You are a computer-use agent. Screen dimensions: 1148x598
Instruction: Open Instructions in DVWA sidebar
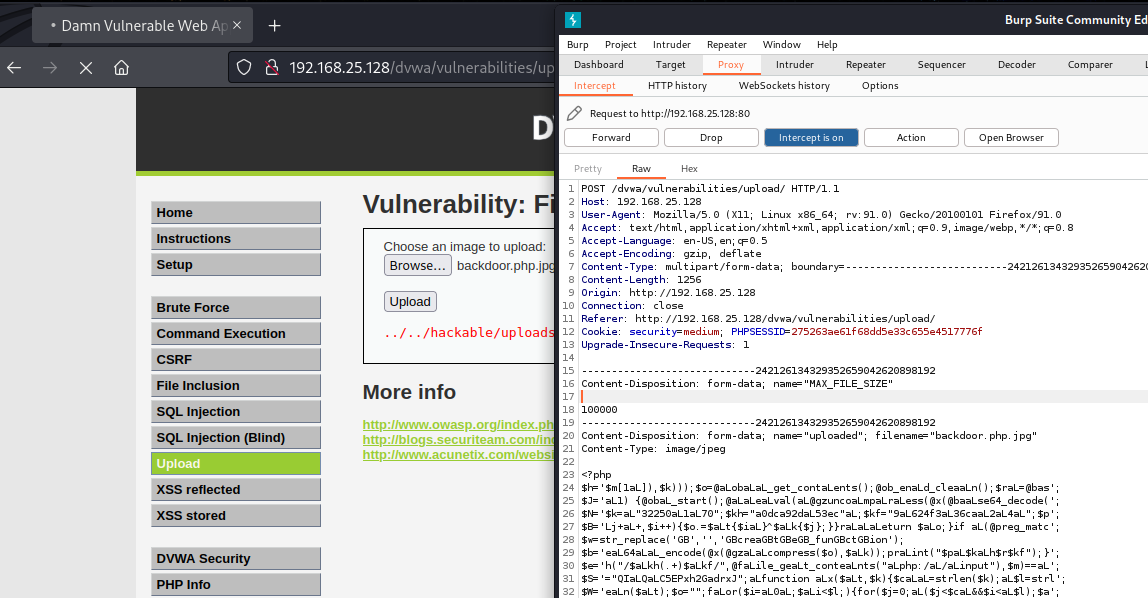tap(236, 239)
